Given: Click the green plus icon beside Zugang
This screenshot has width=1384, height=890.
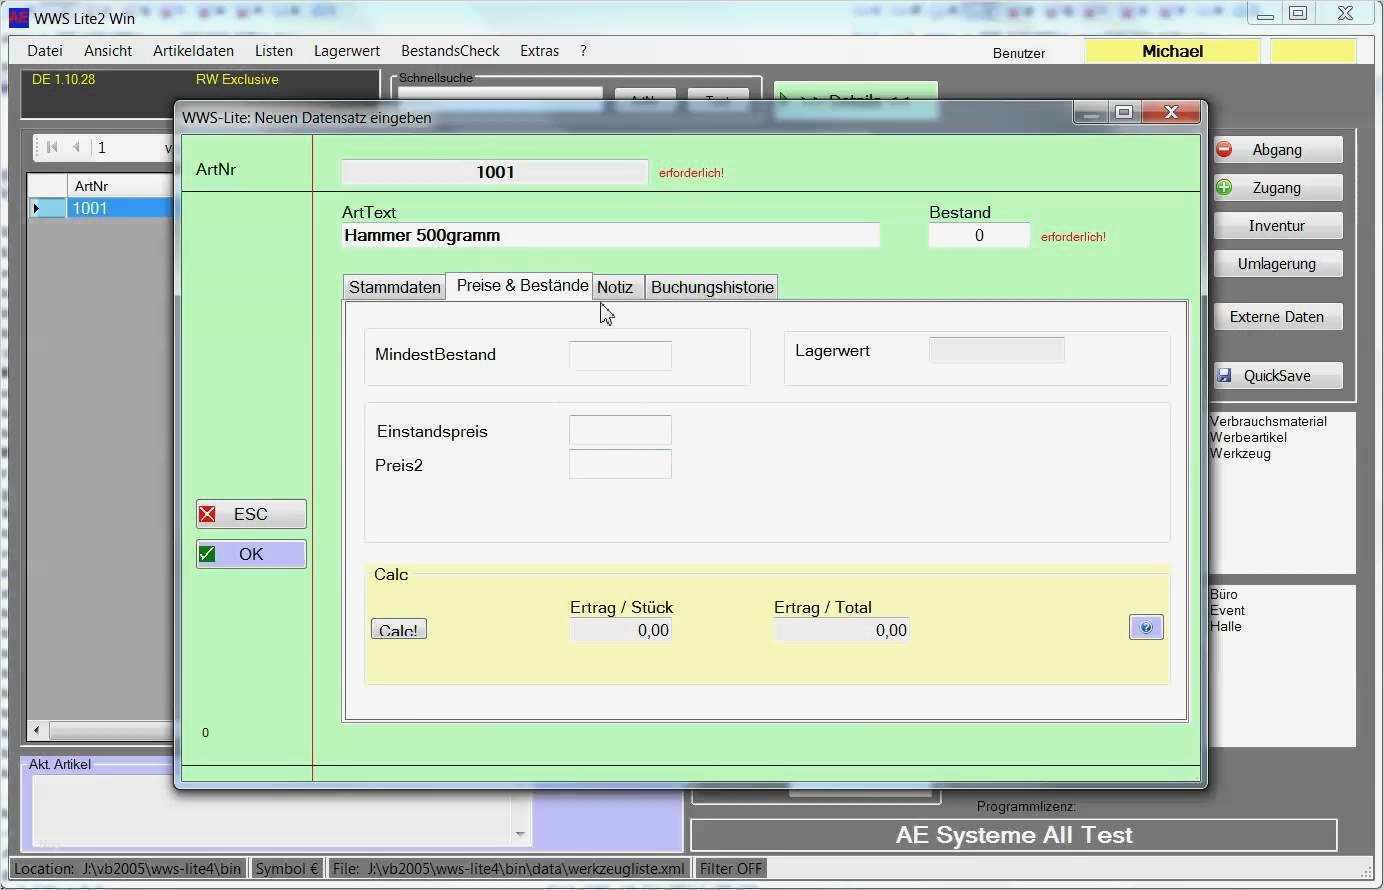Looking at the screenshot, I should [x=1224, y=187].
